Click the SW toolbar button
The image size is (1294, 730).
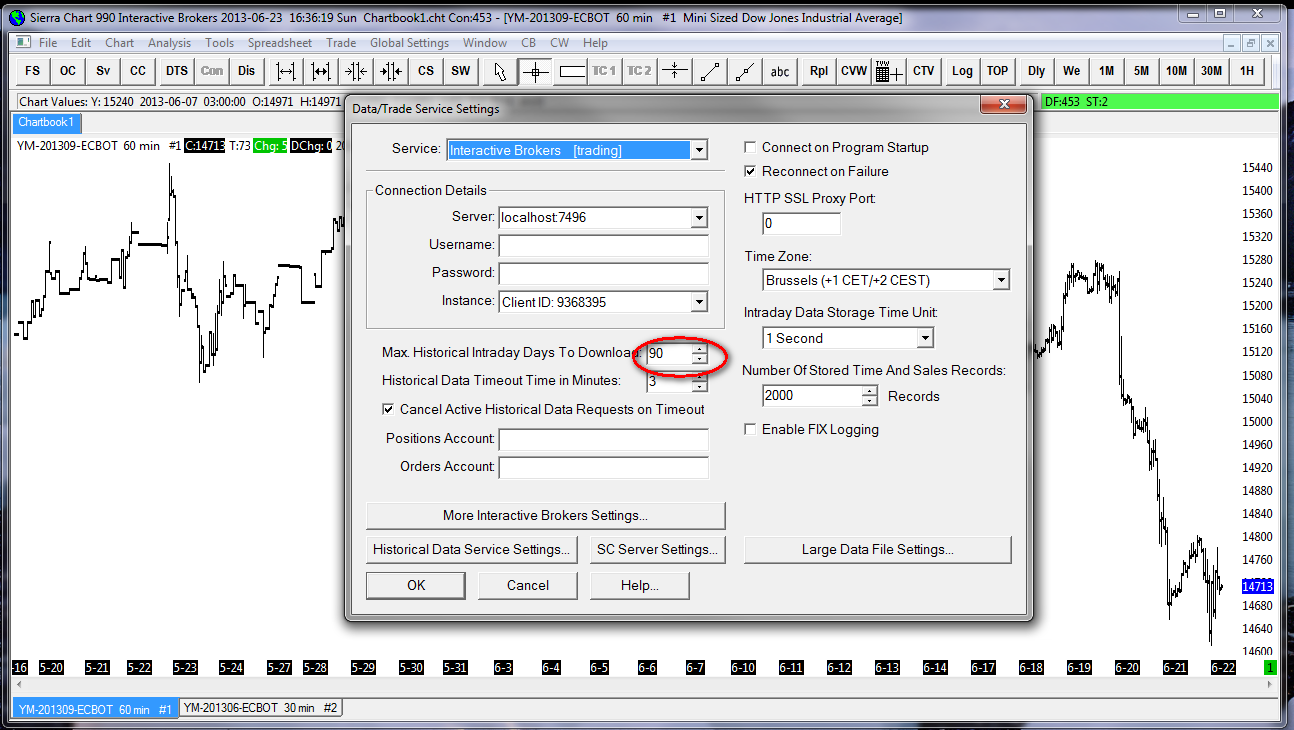point(461,71)
